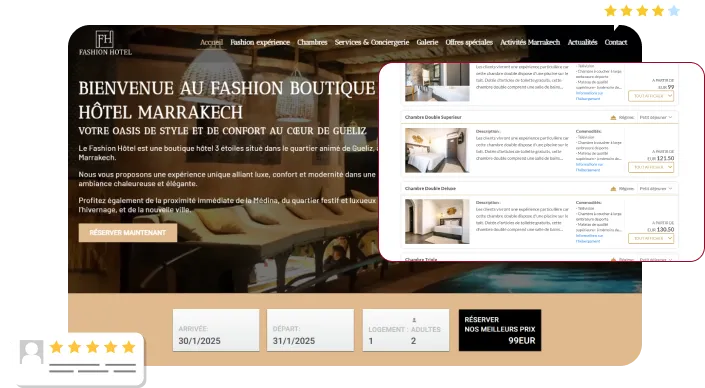Click the 31/1/2025 departure date value

tap(294, 341)
